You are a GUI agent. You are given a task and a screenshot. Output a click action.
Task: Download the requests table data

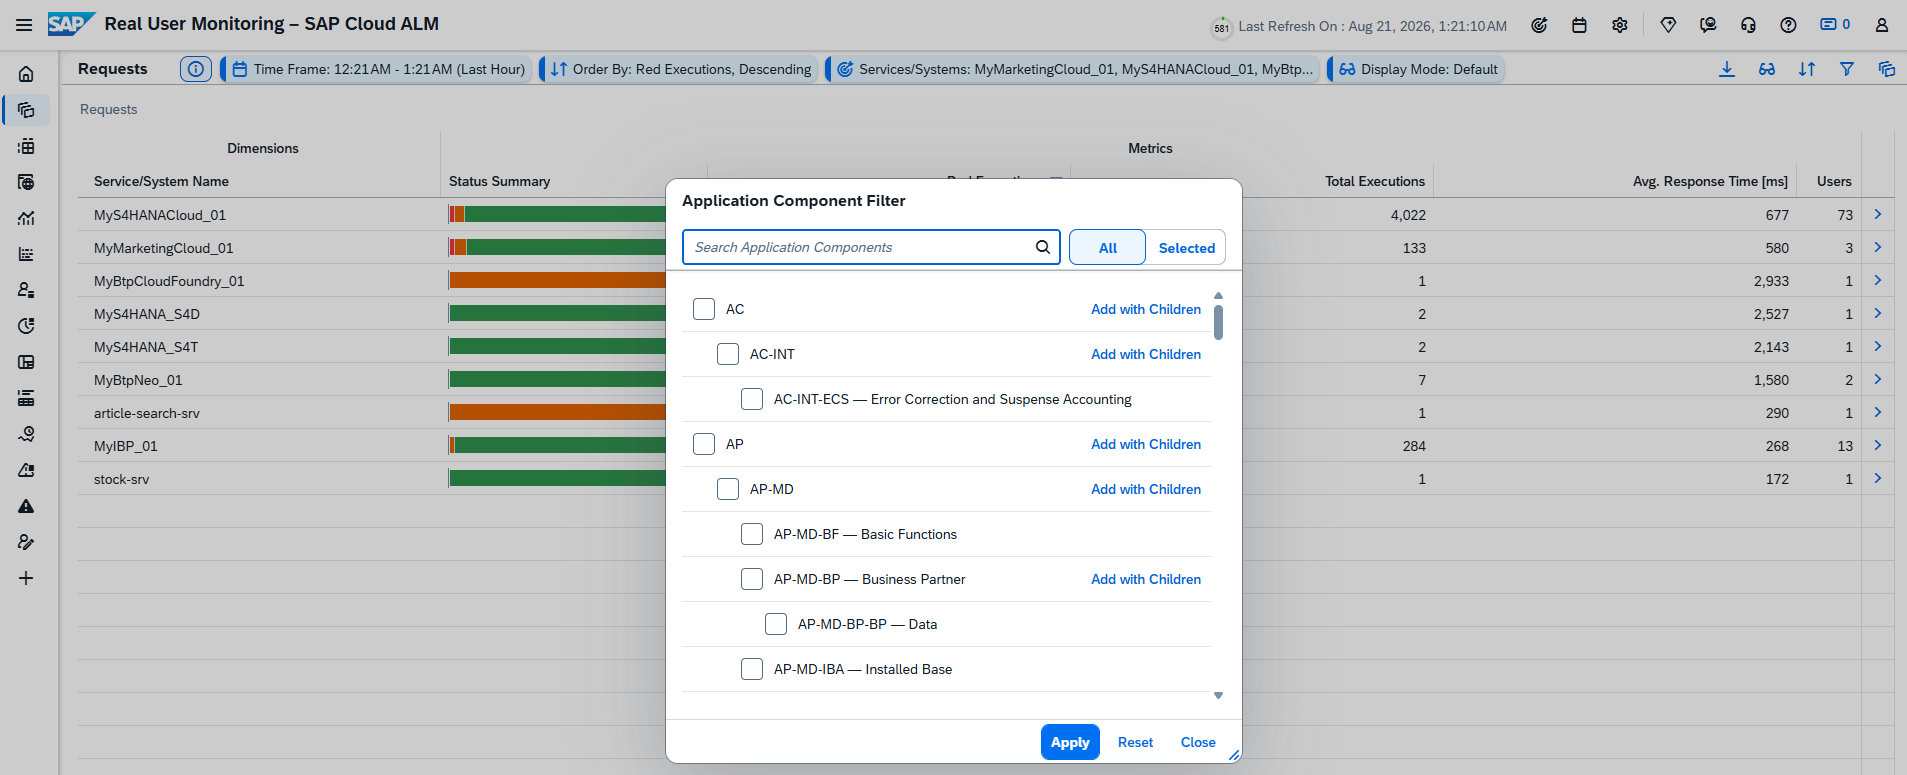coord(1726,69)
